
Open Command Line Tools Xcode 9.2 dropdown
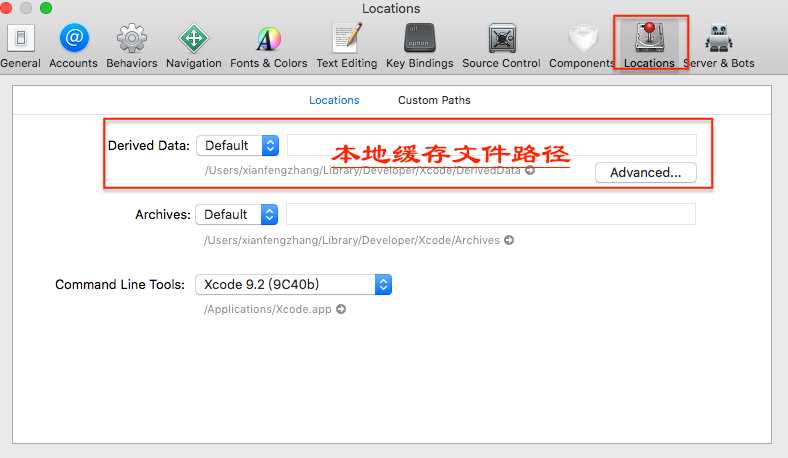pyautogui.click(x=293, y=285)
